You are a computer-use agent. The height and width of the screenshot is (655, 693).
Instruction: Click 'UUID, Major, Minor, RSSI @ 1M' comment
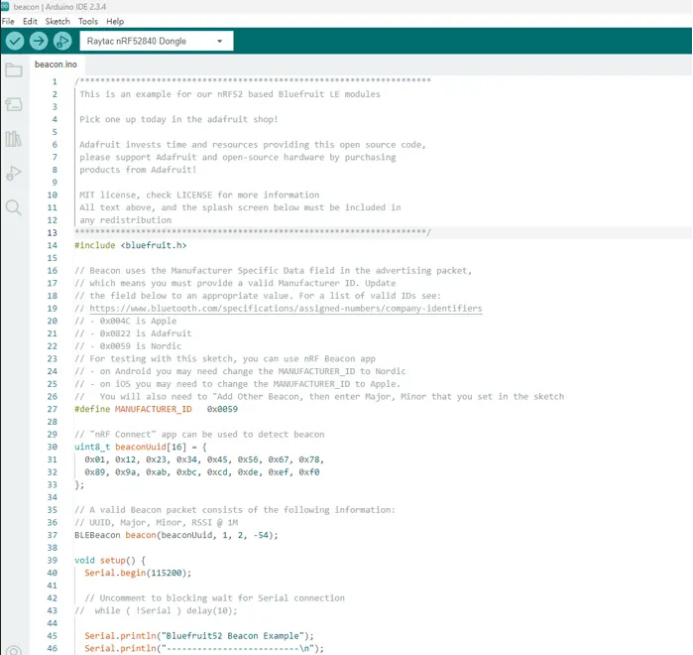coord(156,522)
